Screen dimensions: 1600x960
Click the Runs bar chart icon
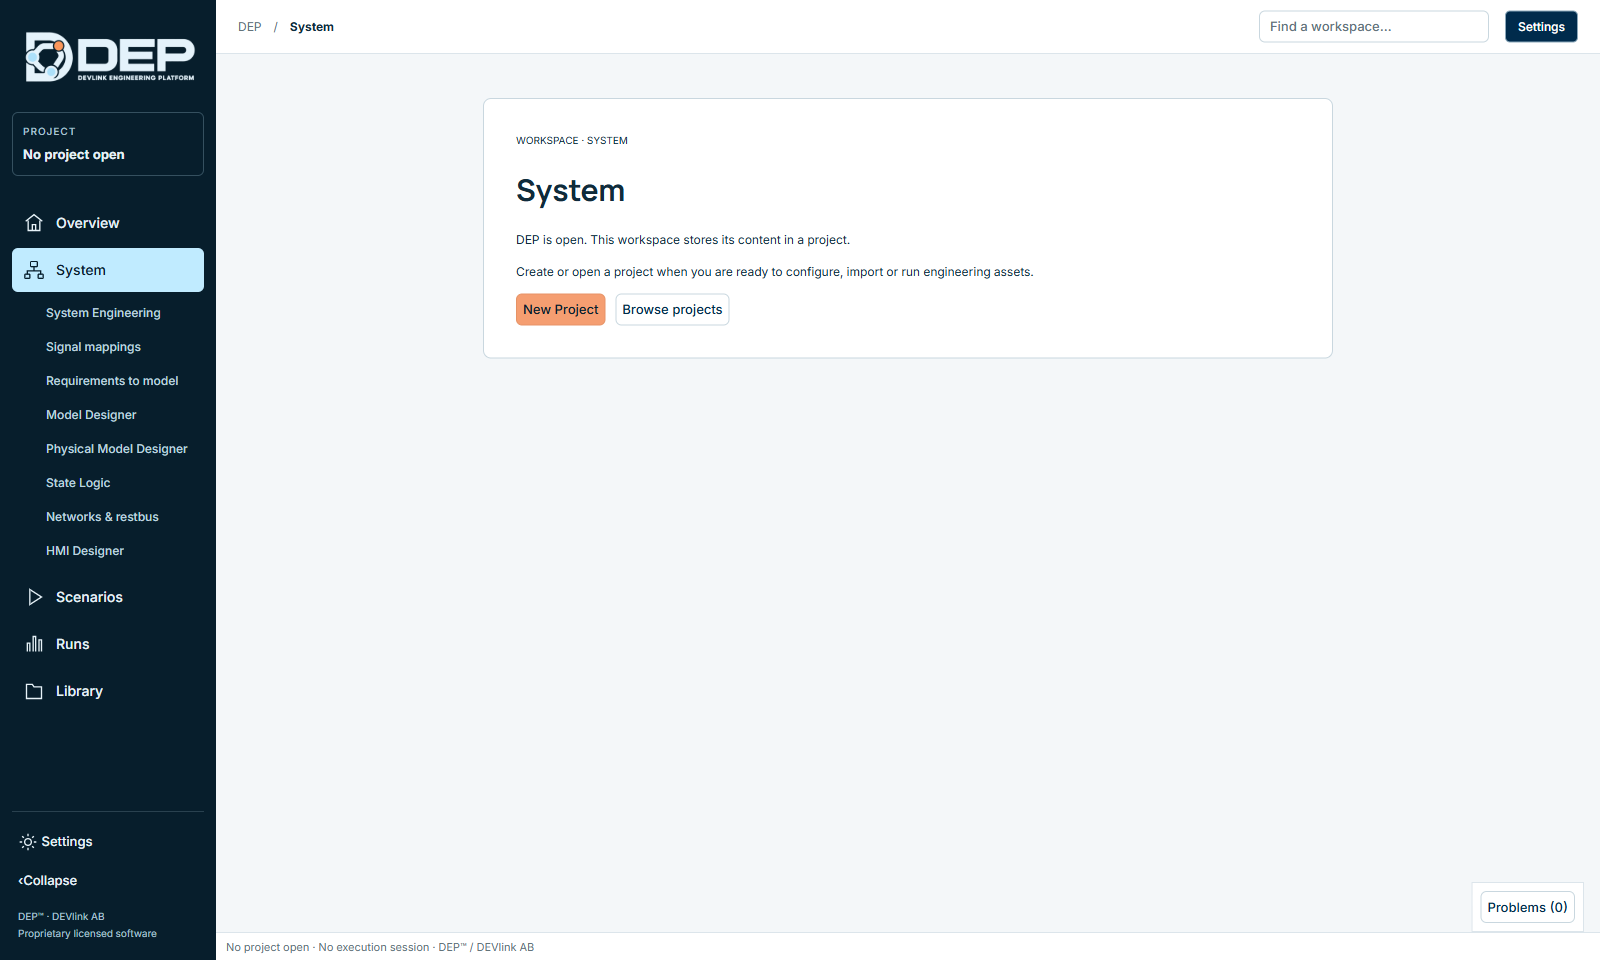click(x=34, y=644)
